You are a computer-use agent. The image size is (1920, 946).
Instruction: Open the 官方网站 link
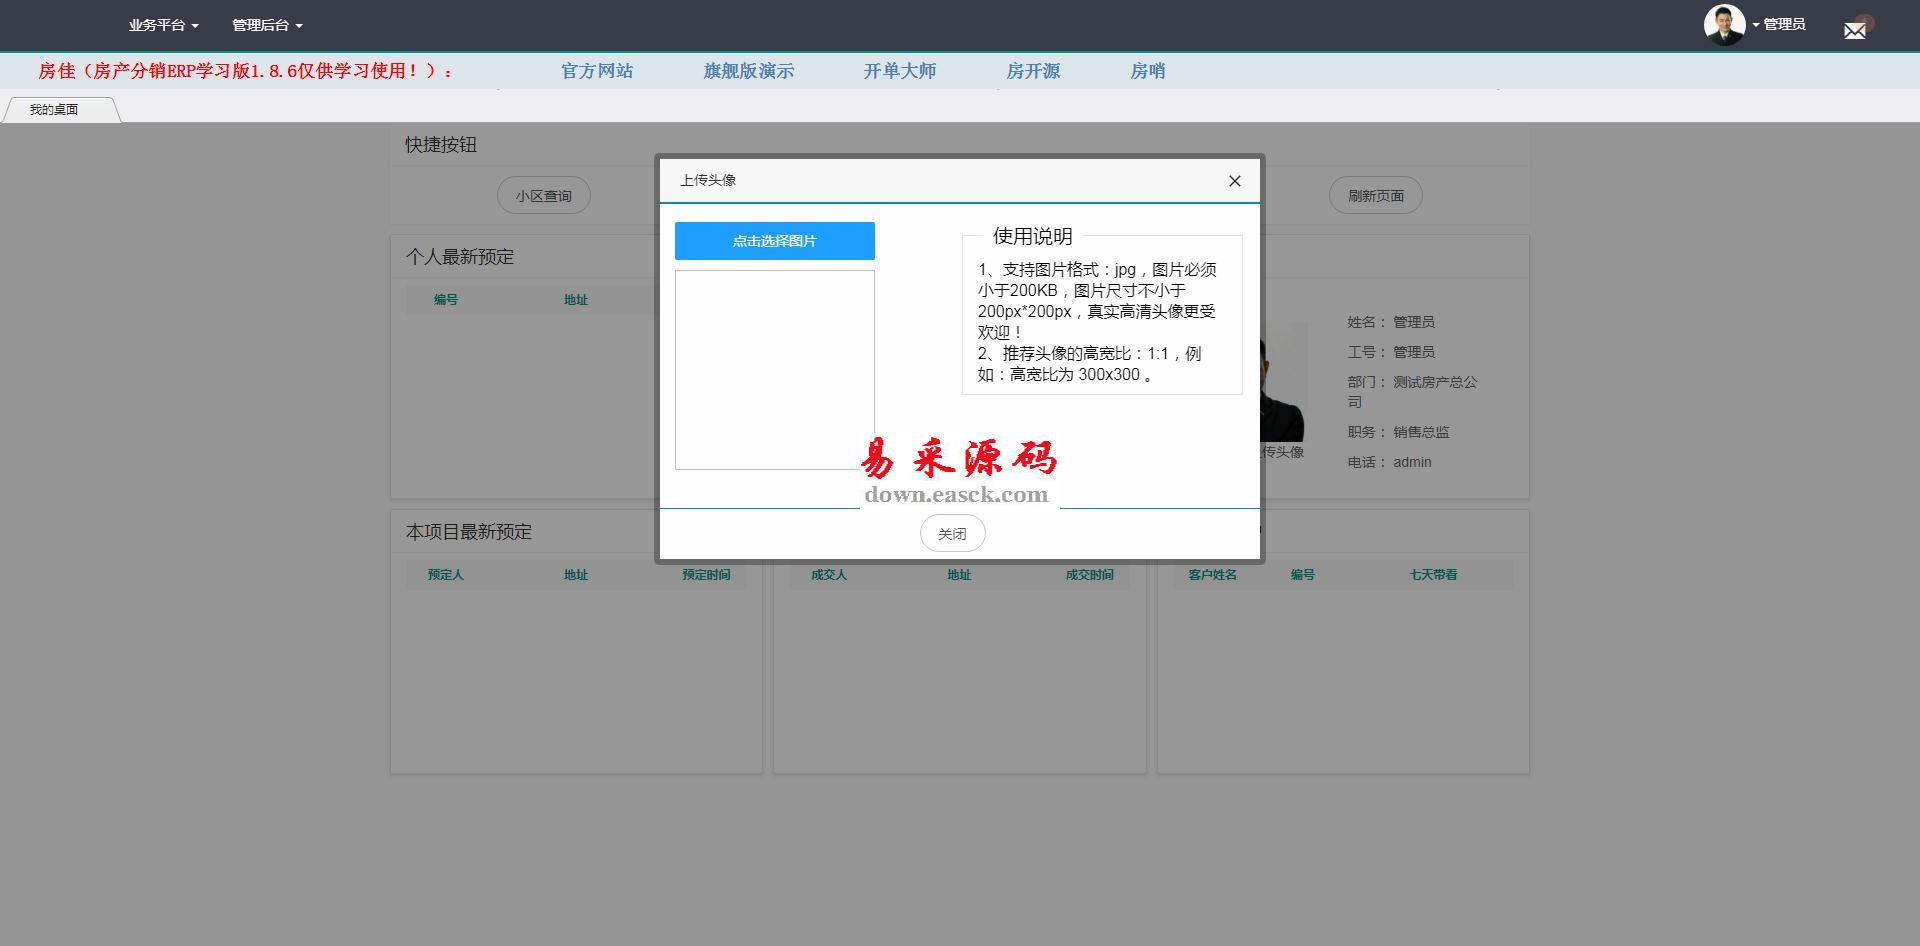click(597, 71)
